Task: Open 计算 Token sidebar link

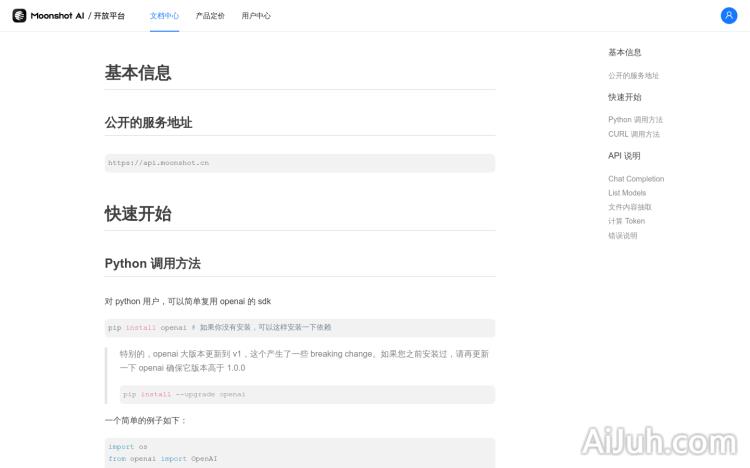Action: pyautogui.click(x=626, y=221)
